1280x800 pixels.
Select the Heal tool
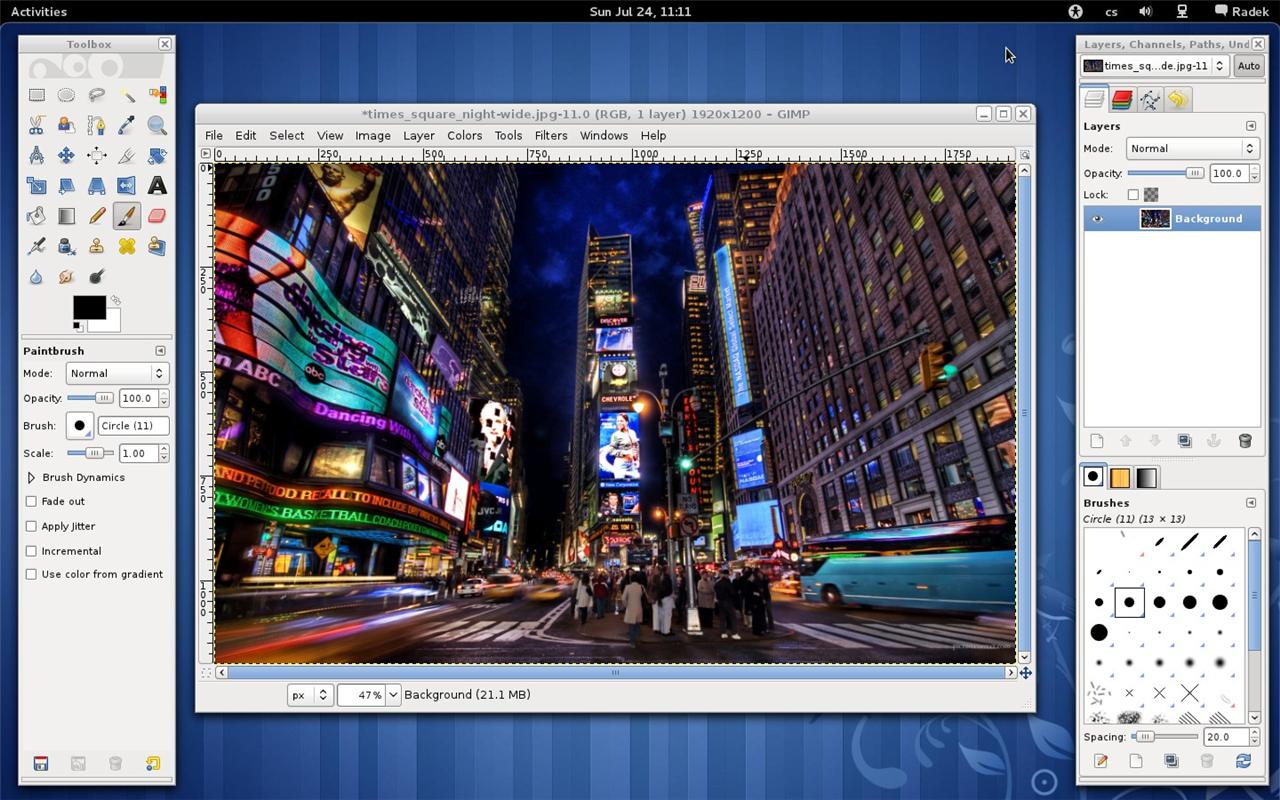[x=127, y=245]
